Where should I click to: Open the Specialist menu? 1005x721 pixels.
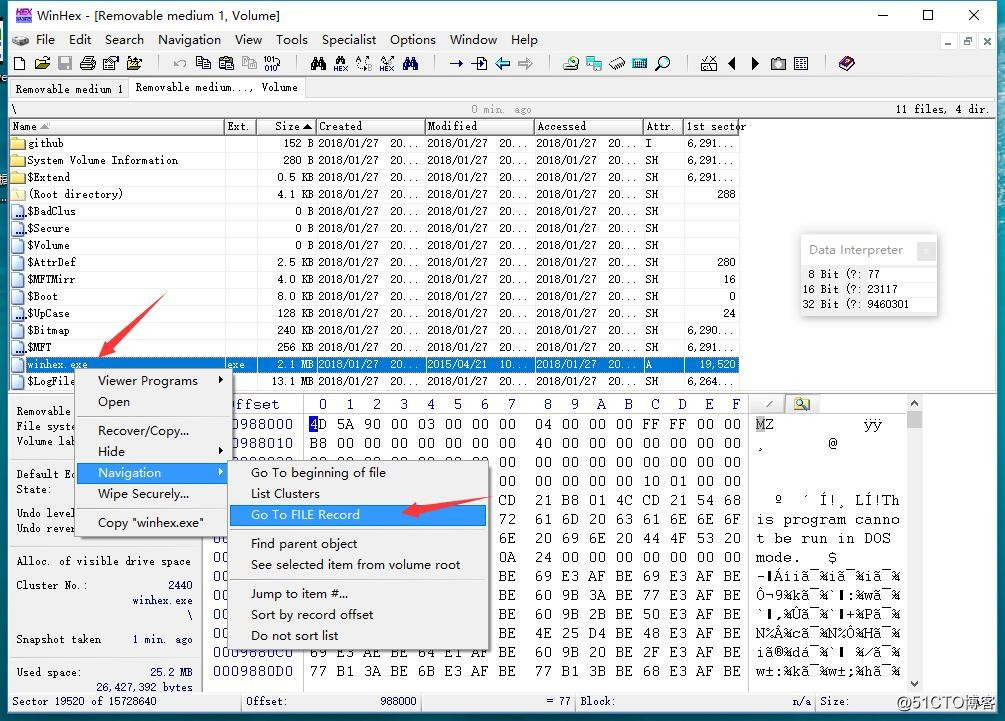pos(349,40)
